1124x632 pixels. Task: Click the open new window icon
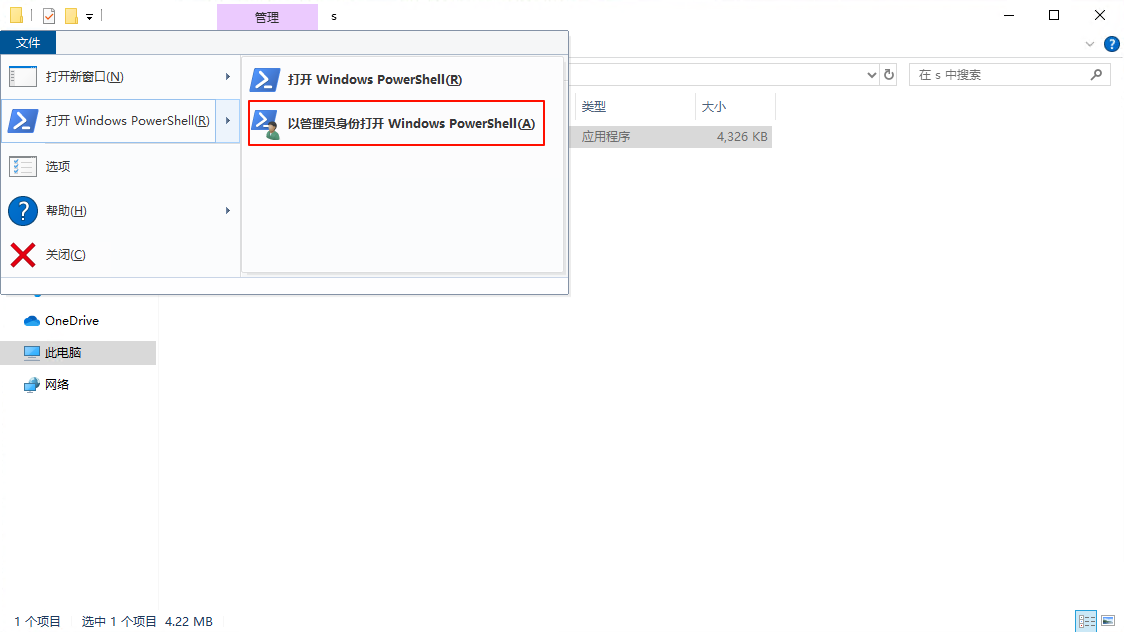[23, 77]
